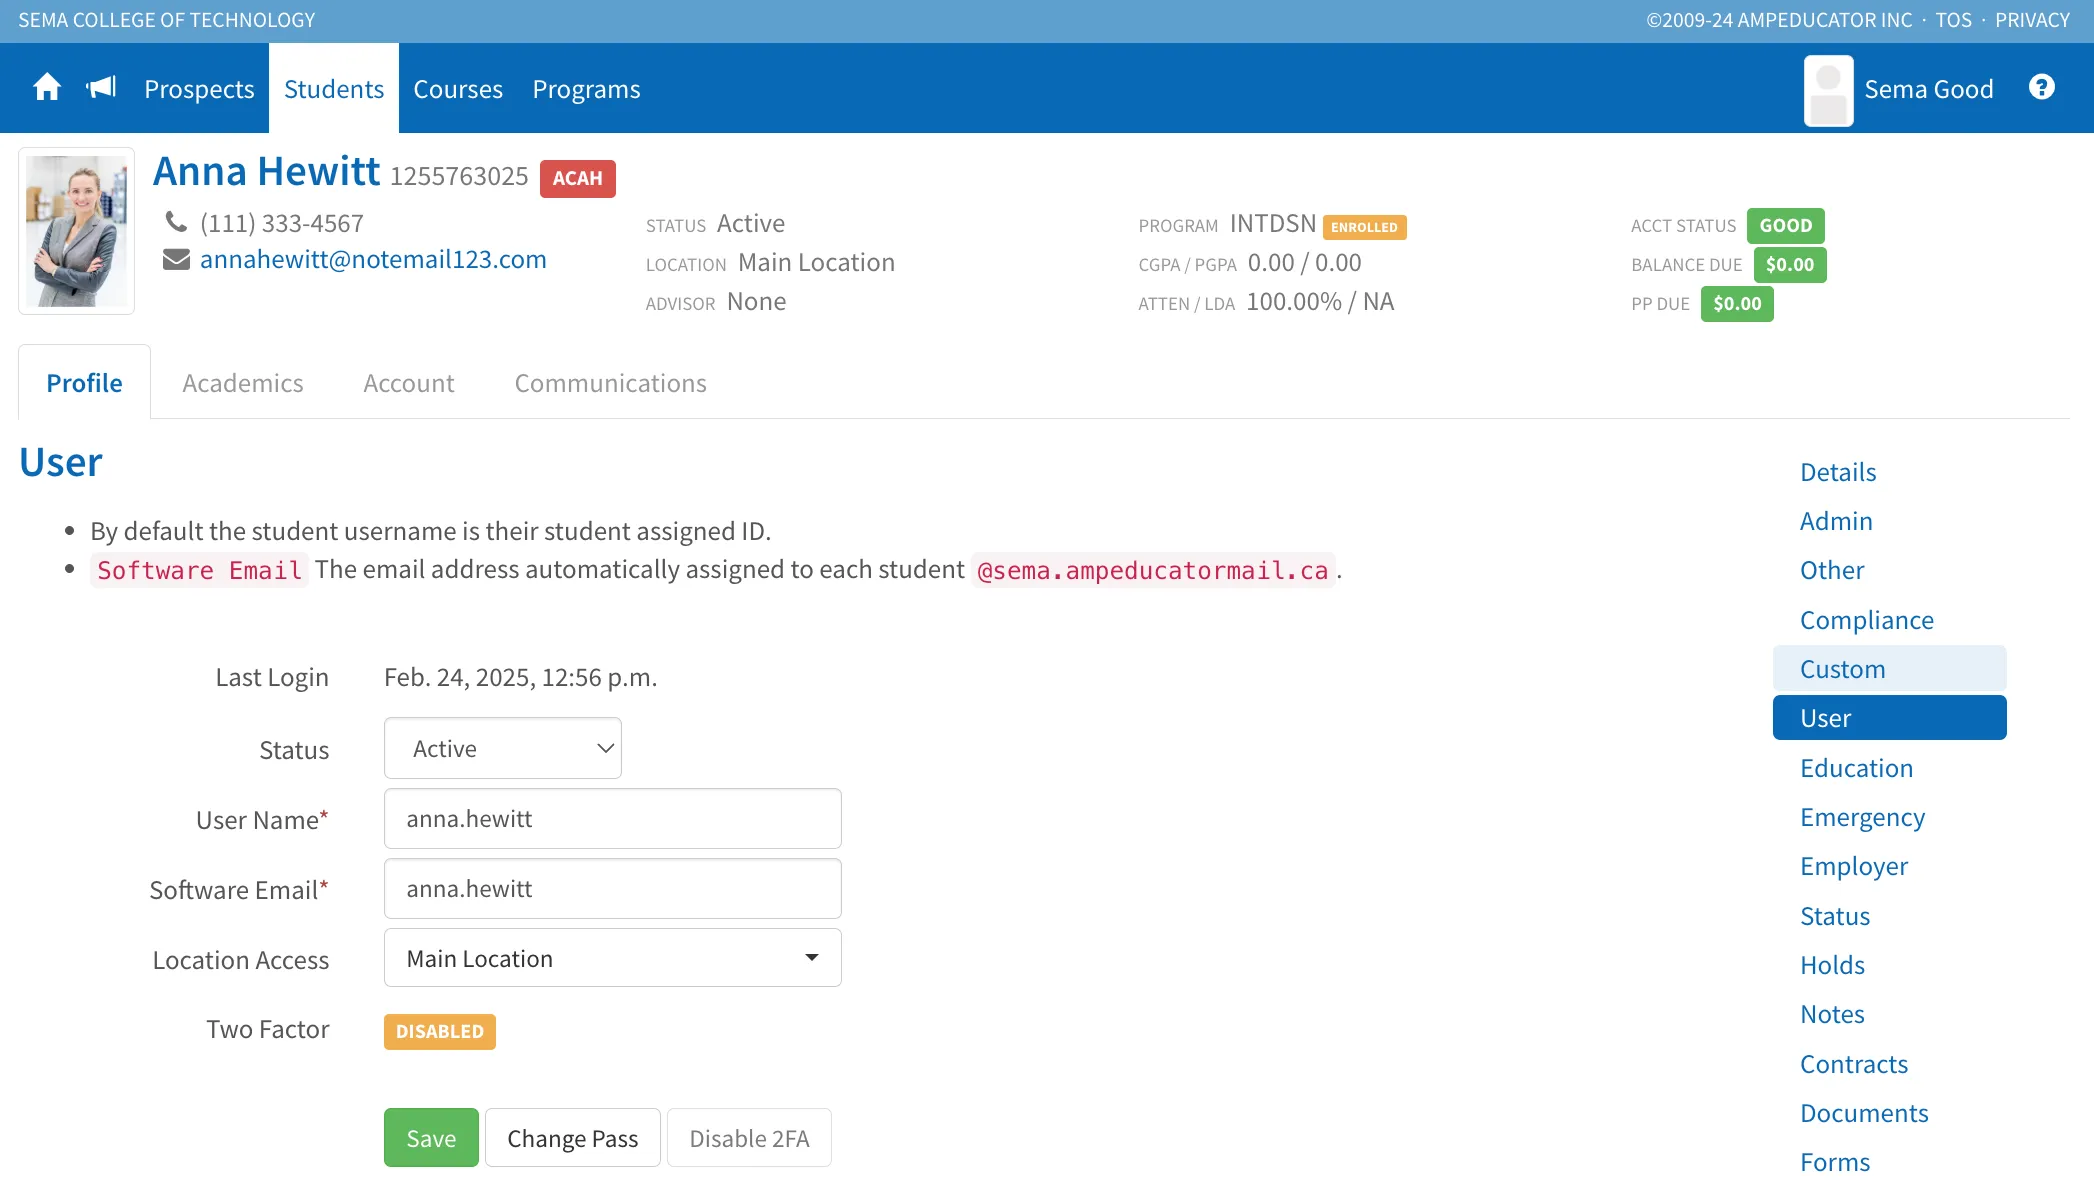
Task: Jump to the Compliance section
Action: click(x=1867, y=620)
